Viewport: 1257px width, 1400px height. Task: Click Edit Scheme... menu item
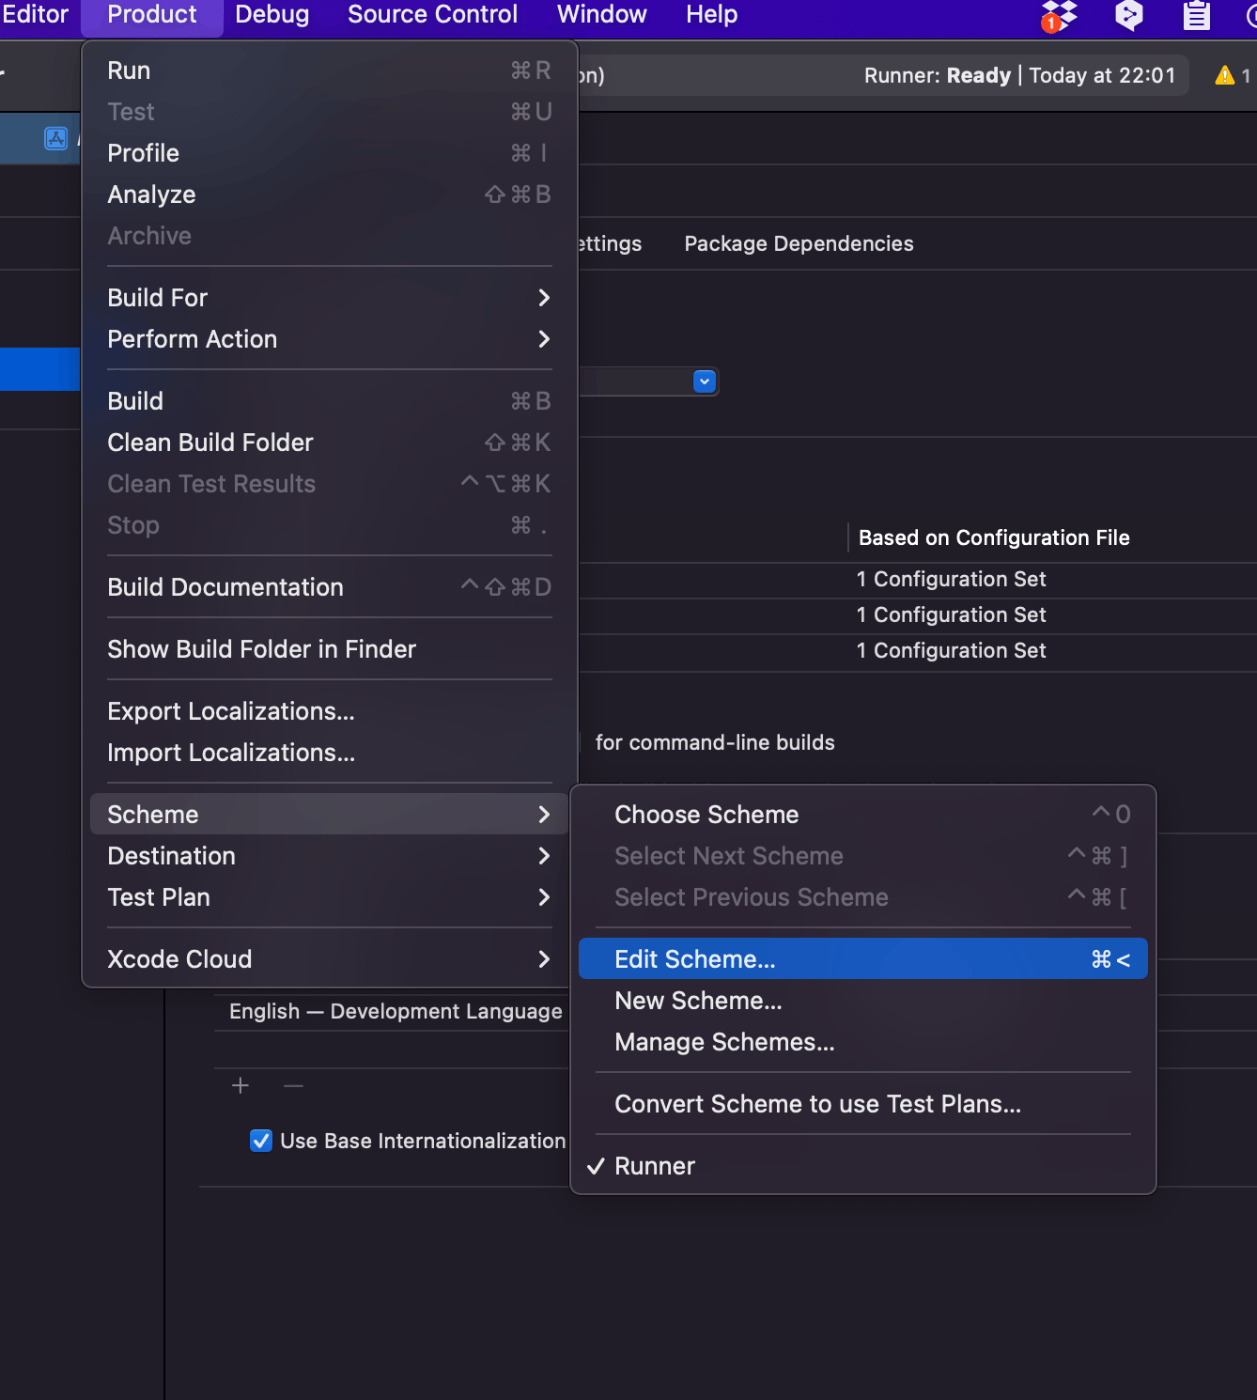(x=863, y=959)
